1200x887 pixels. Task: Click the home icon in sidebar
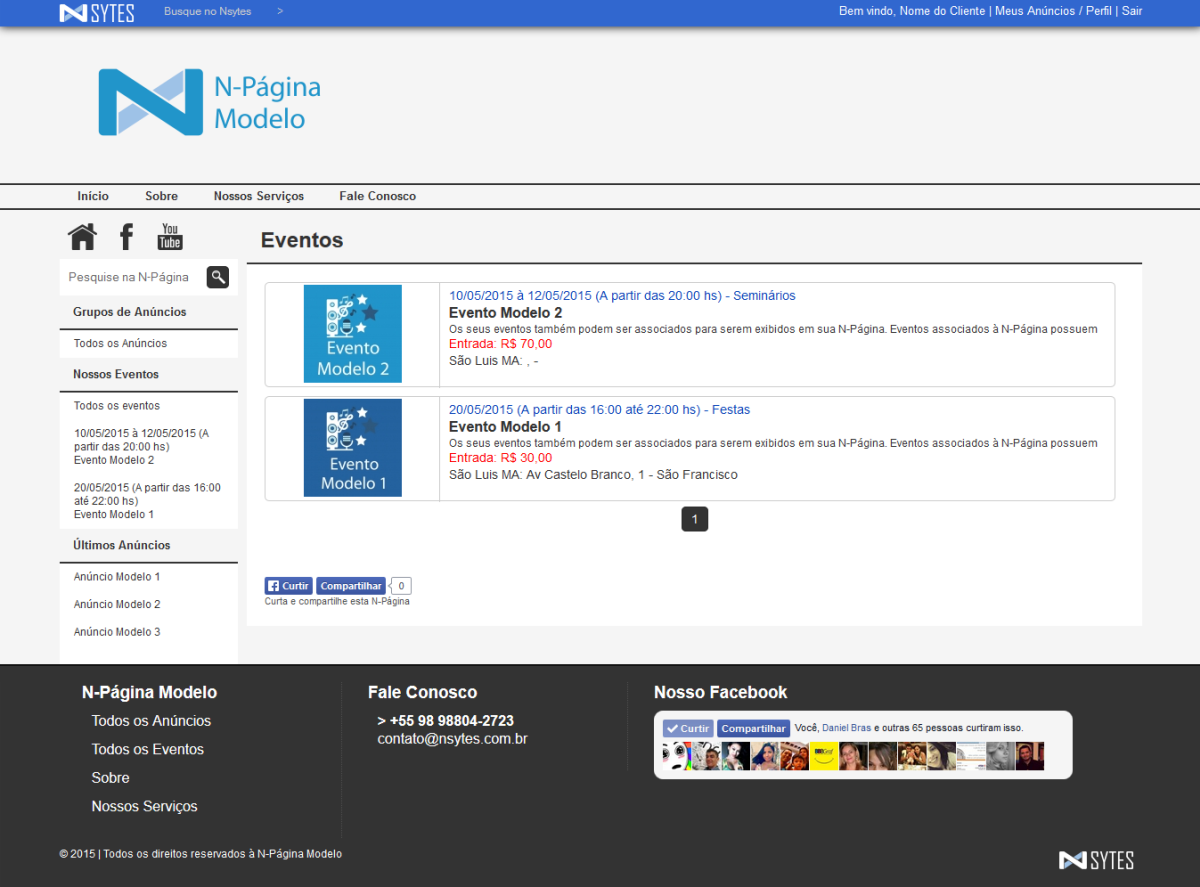pos(82,237)
